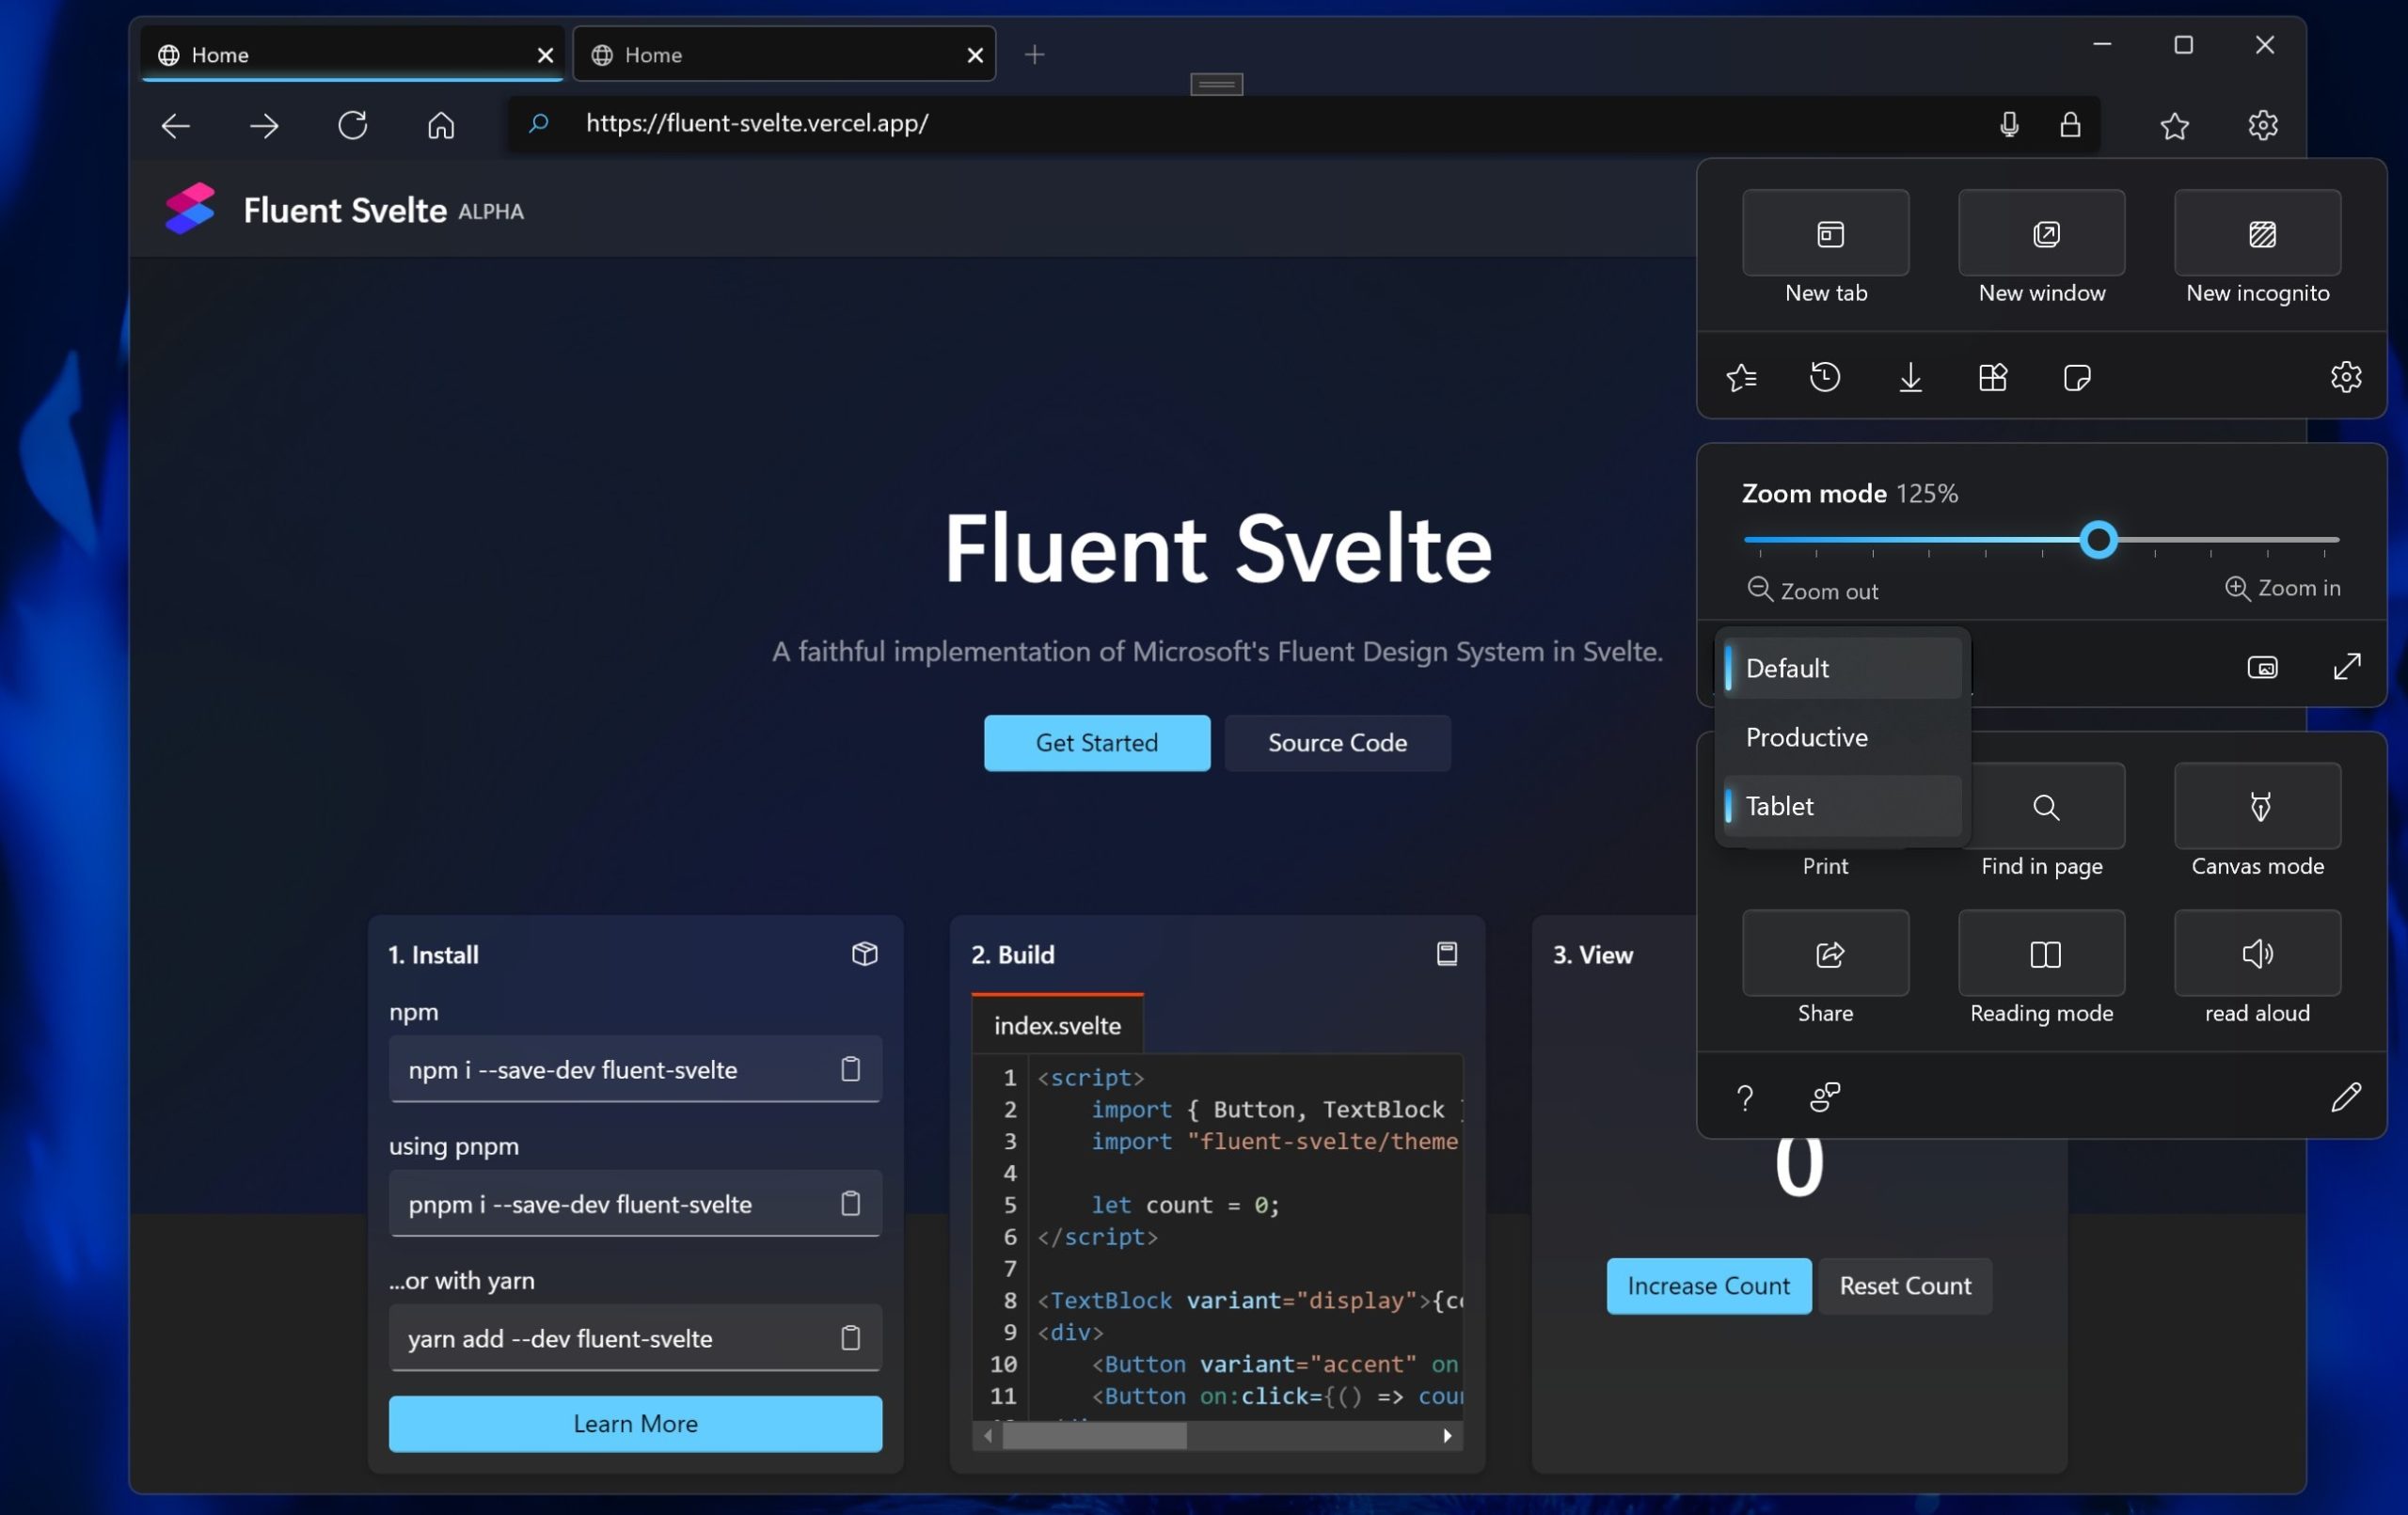Click the document icon in Build card

pos(1446,954)
